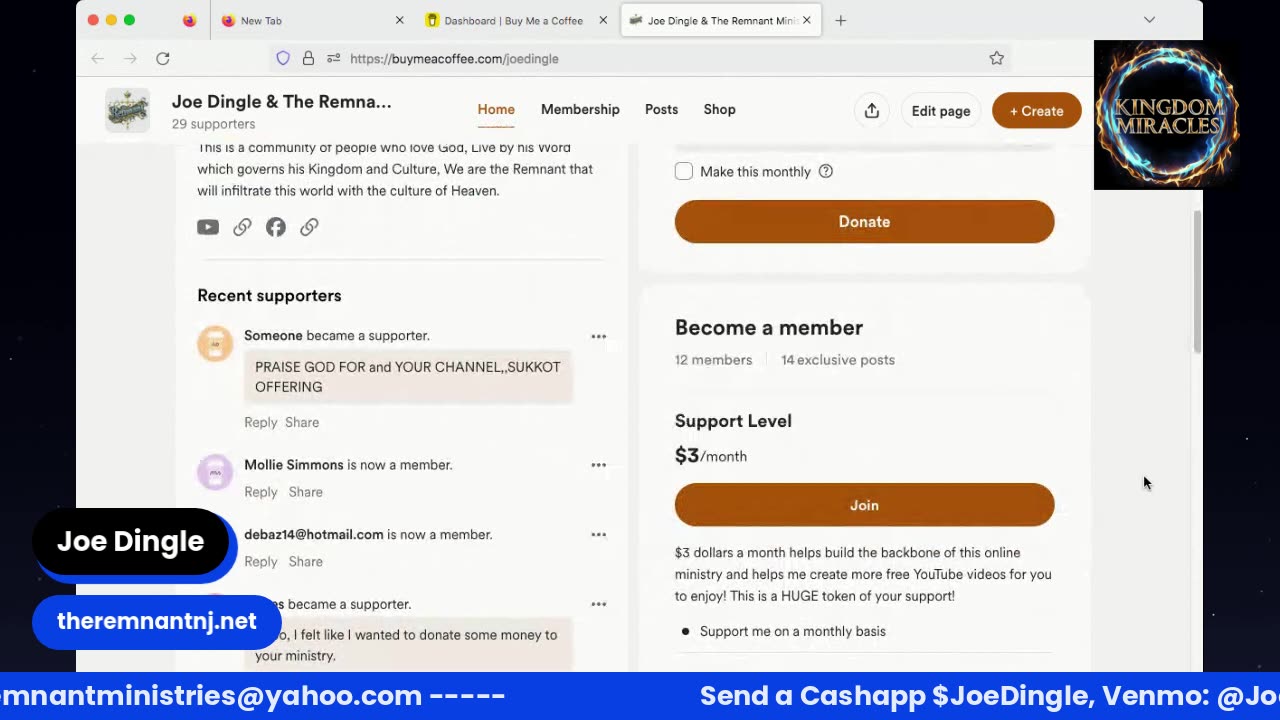Click the 12 members text
This screenshot has height=720, width=1280.
click(713, 360)
